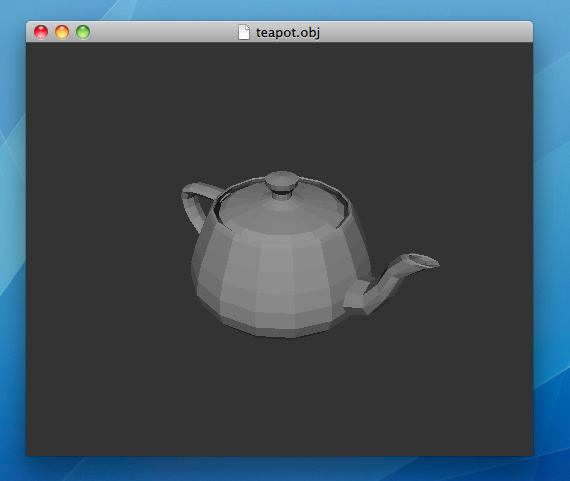Click the teapot's lid knob
Viewport: 570px width, 481px height.
point(282,184)
